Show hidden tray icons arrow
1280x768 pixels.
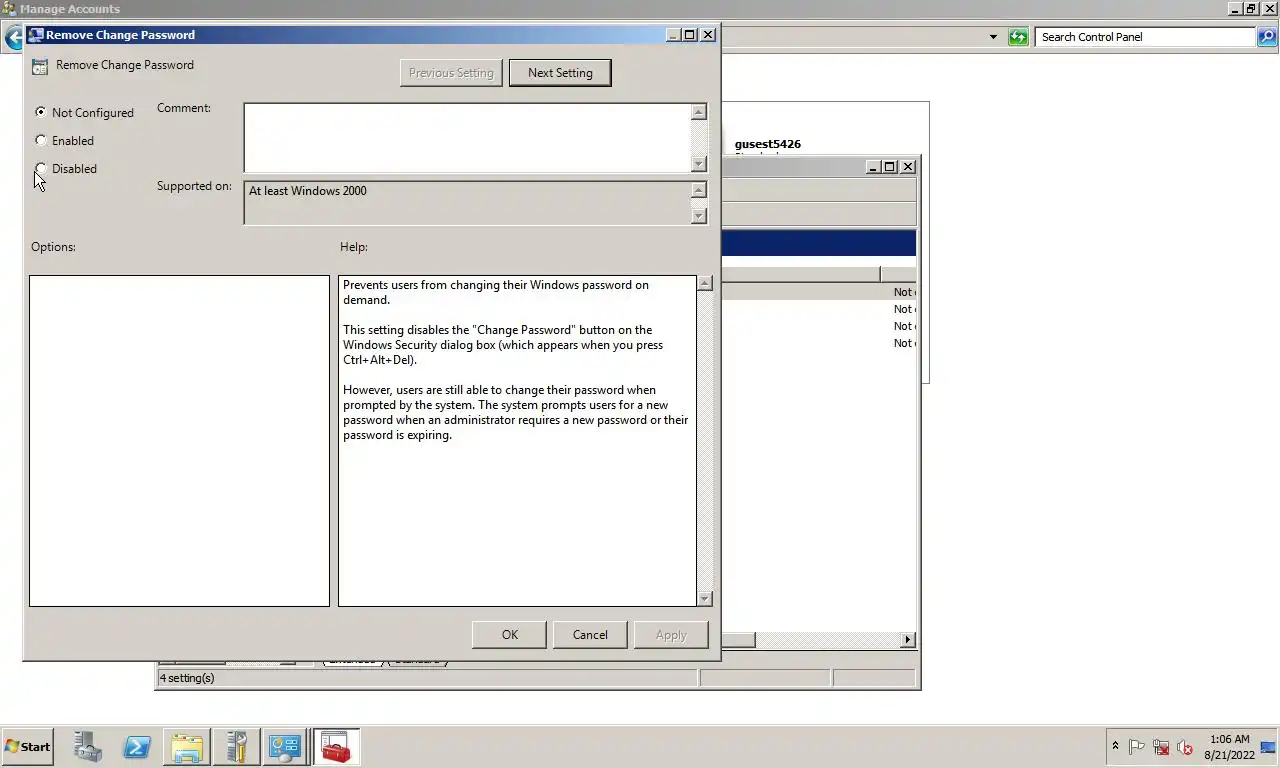(1115, 747)
